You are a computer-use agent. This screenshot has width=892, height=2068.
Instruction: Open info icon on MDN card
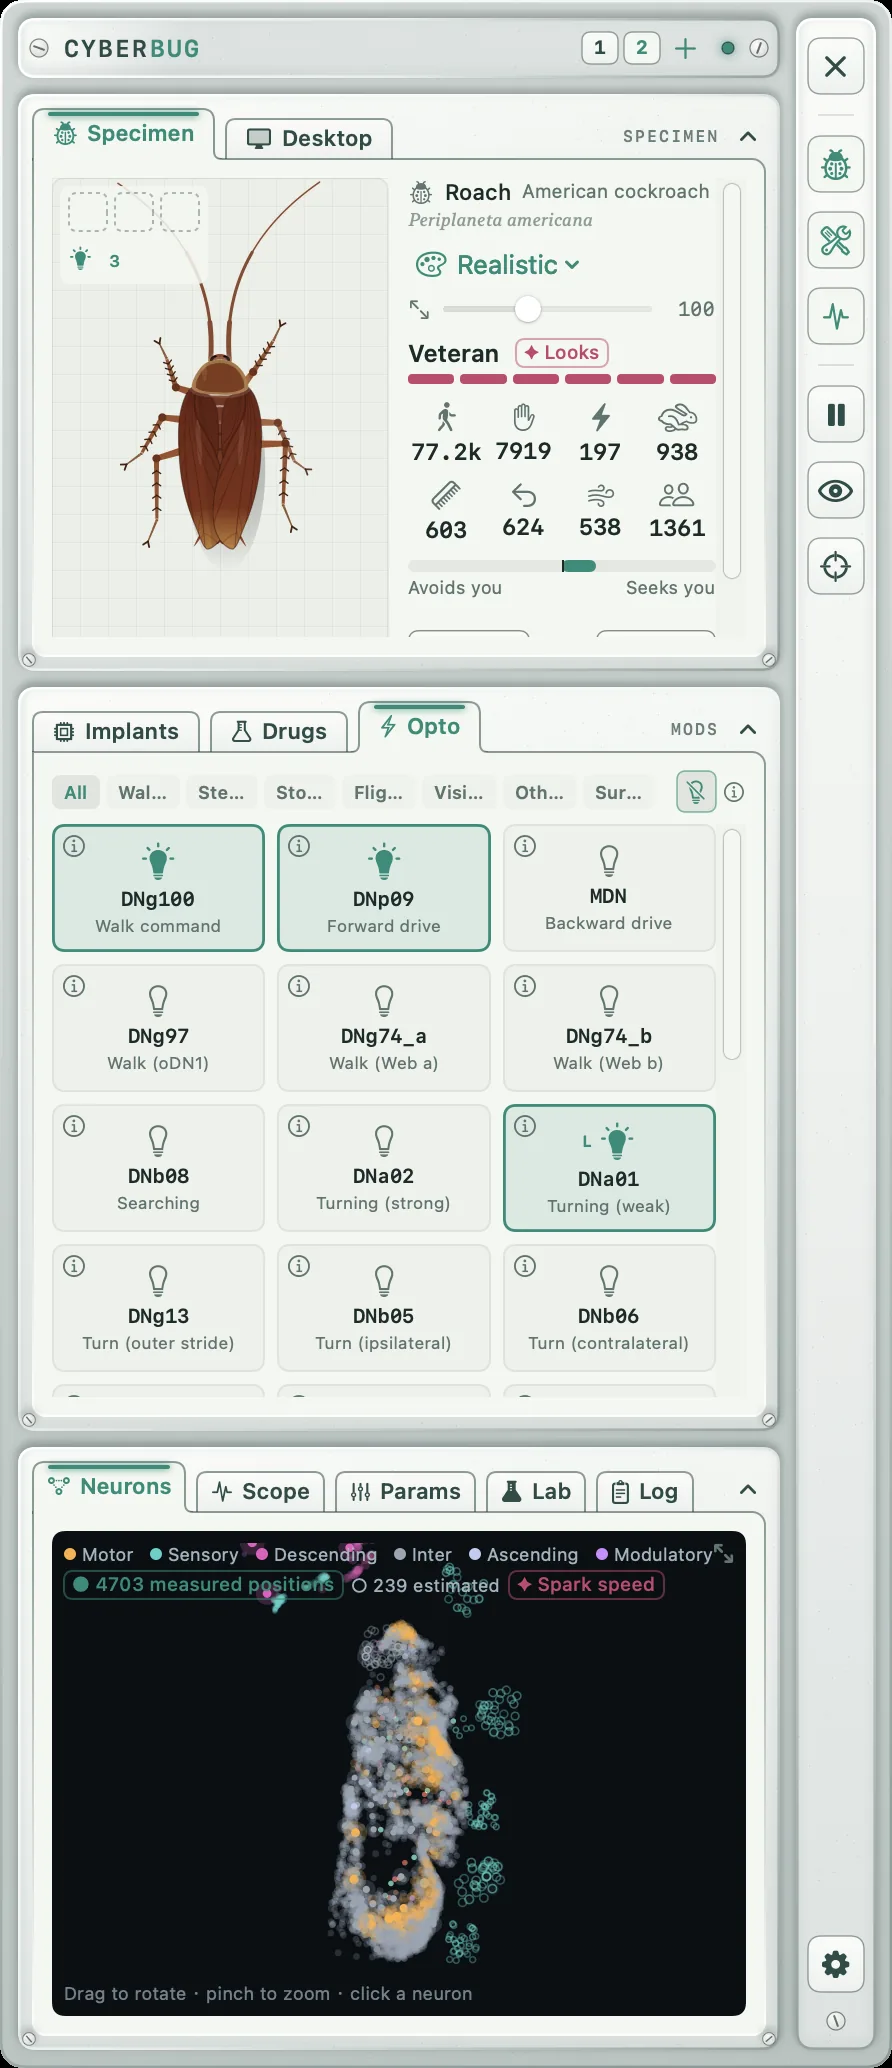[524, 846]
